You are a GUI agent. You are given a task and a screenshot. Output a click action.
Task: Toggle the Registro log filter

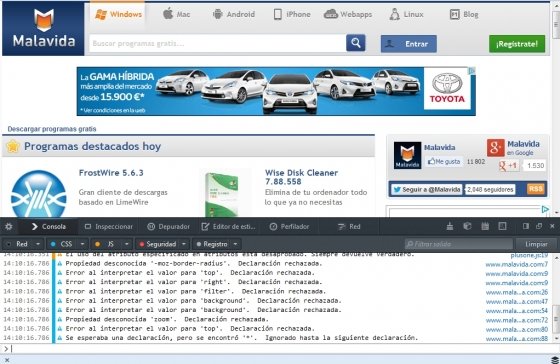pos(212,244)
